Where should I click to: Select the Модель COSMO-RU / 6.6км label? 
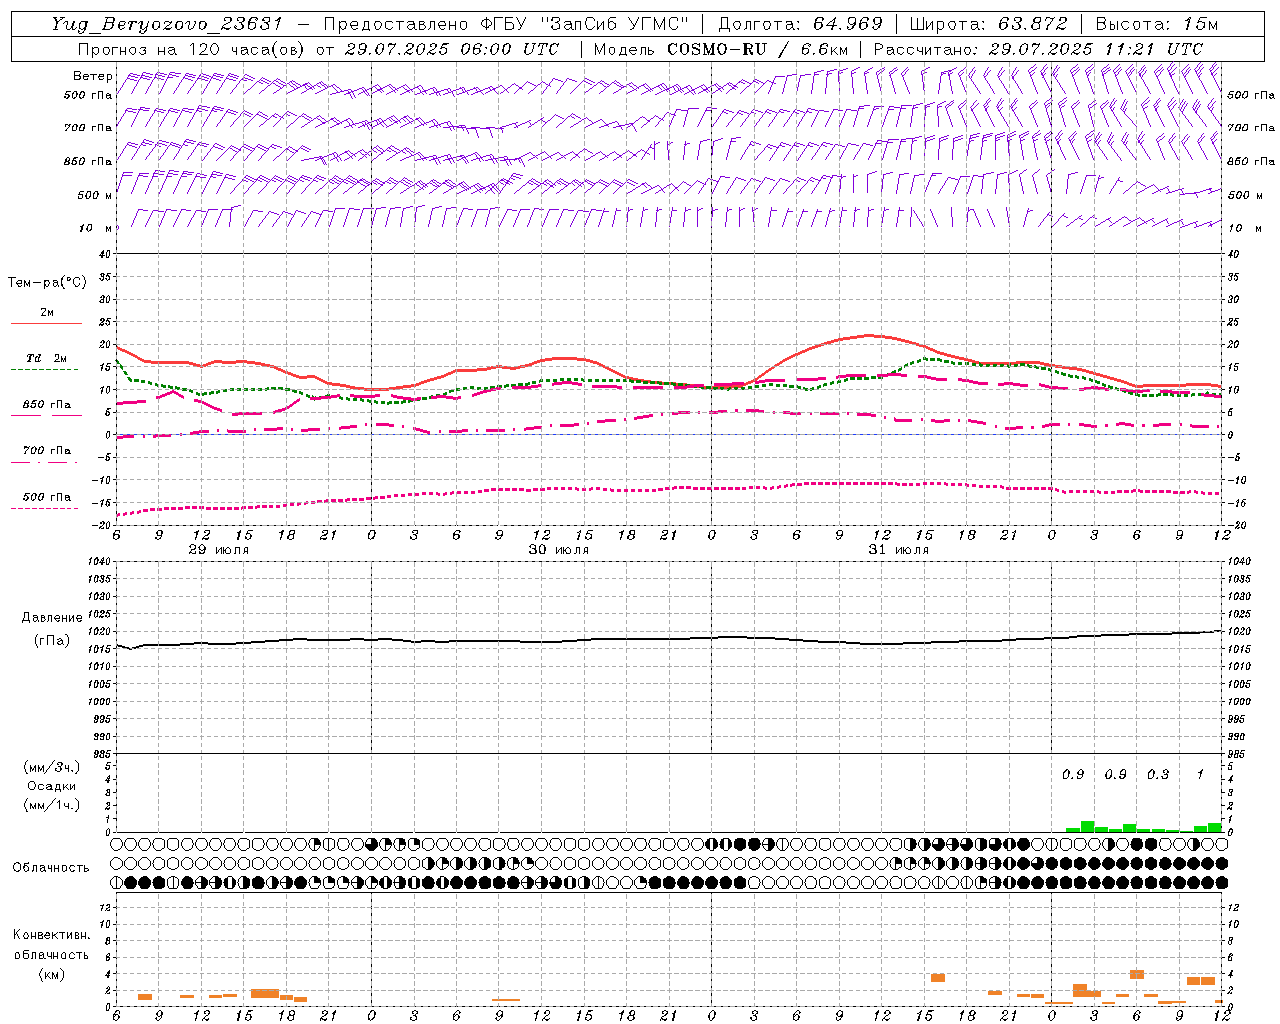721,49
